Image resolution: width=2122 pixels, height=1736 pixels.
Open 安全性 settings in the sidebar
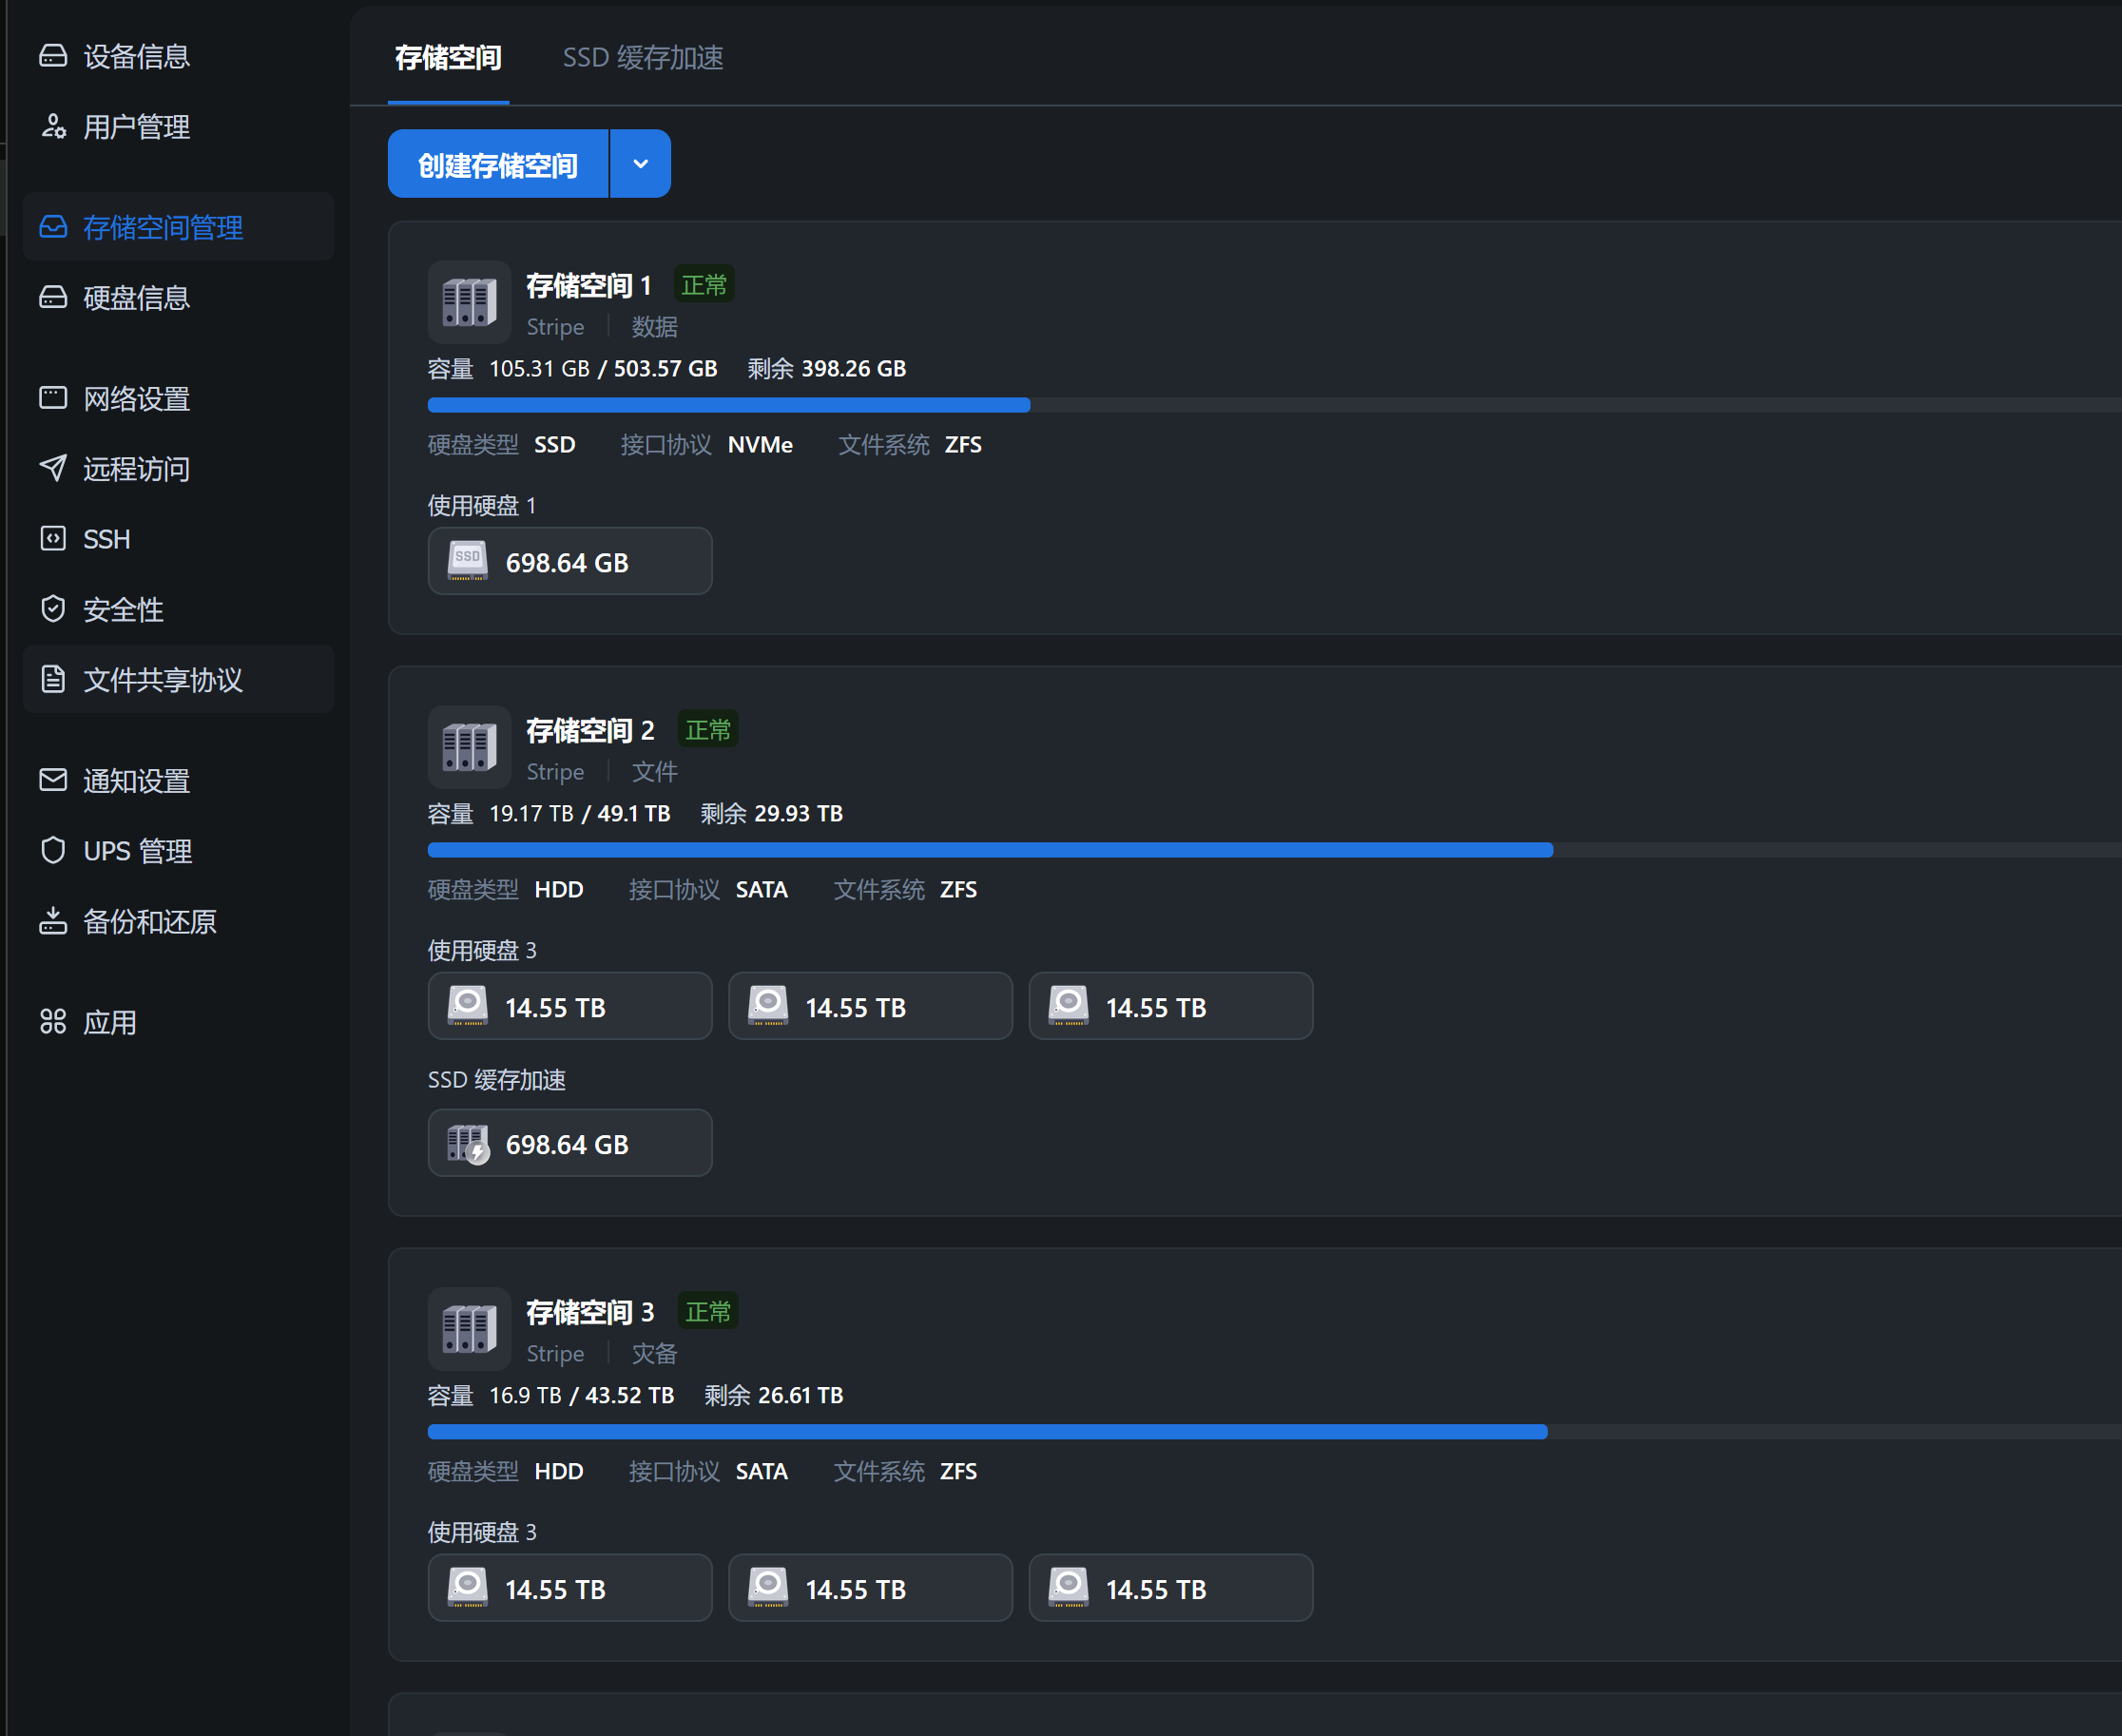[x=122, y=609]
